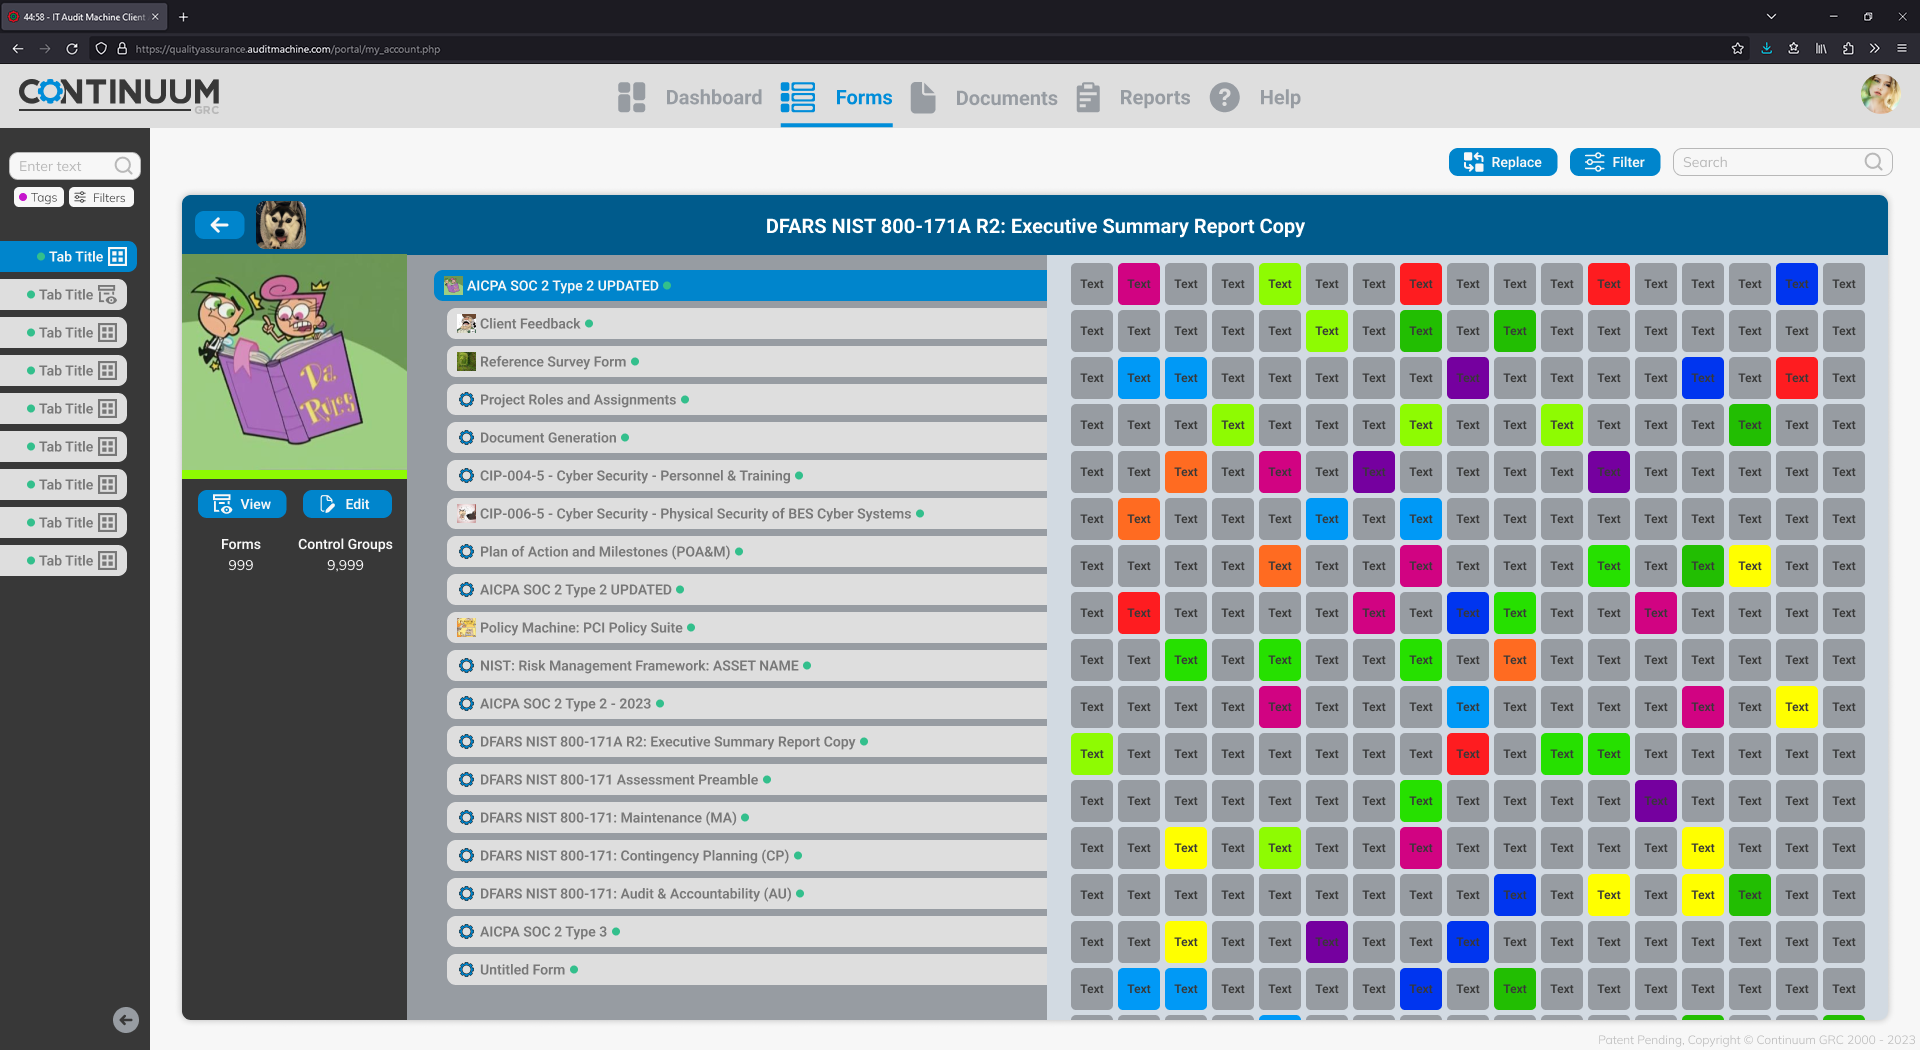This screenshot has height=1050, width=1920.
Task: Switch to the Forms tab
Action: tap(863, 97)
